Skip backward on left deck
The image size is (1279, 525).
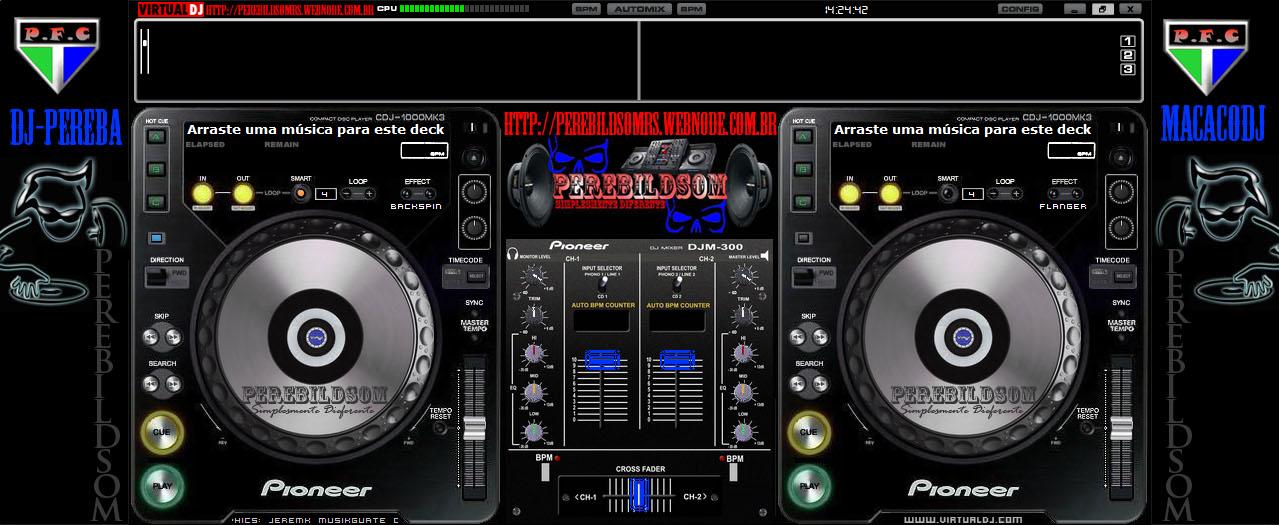152,336
